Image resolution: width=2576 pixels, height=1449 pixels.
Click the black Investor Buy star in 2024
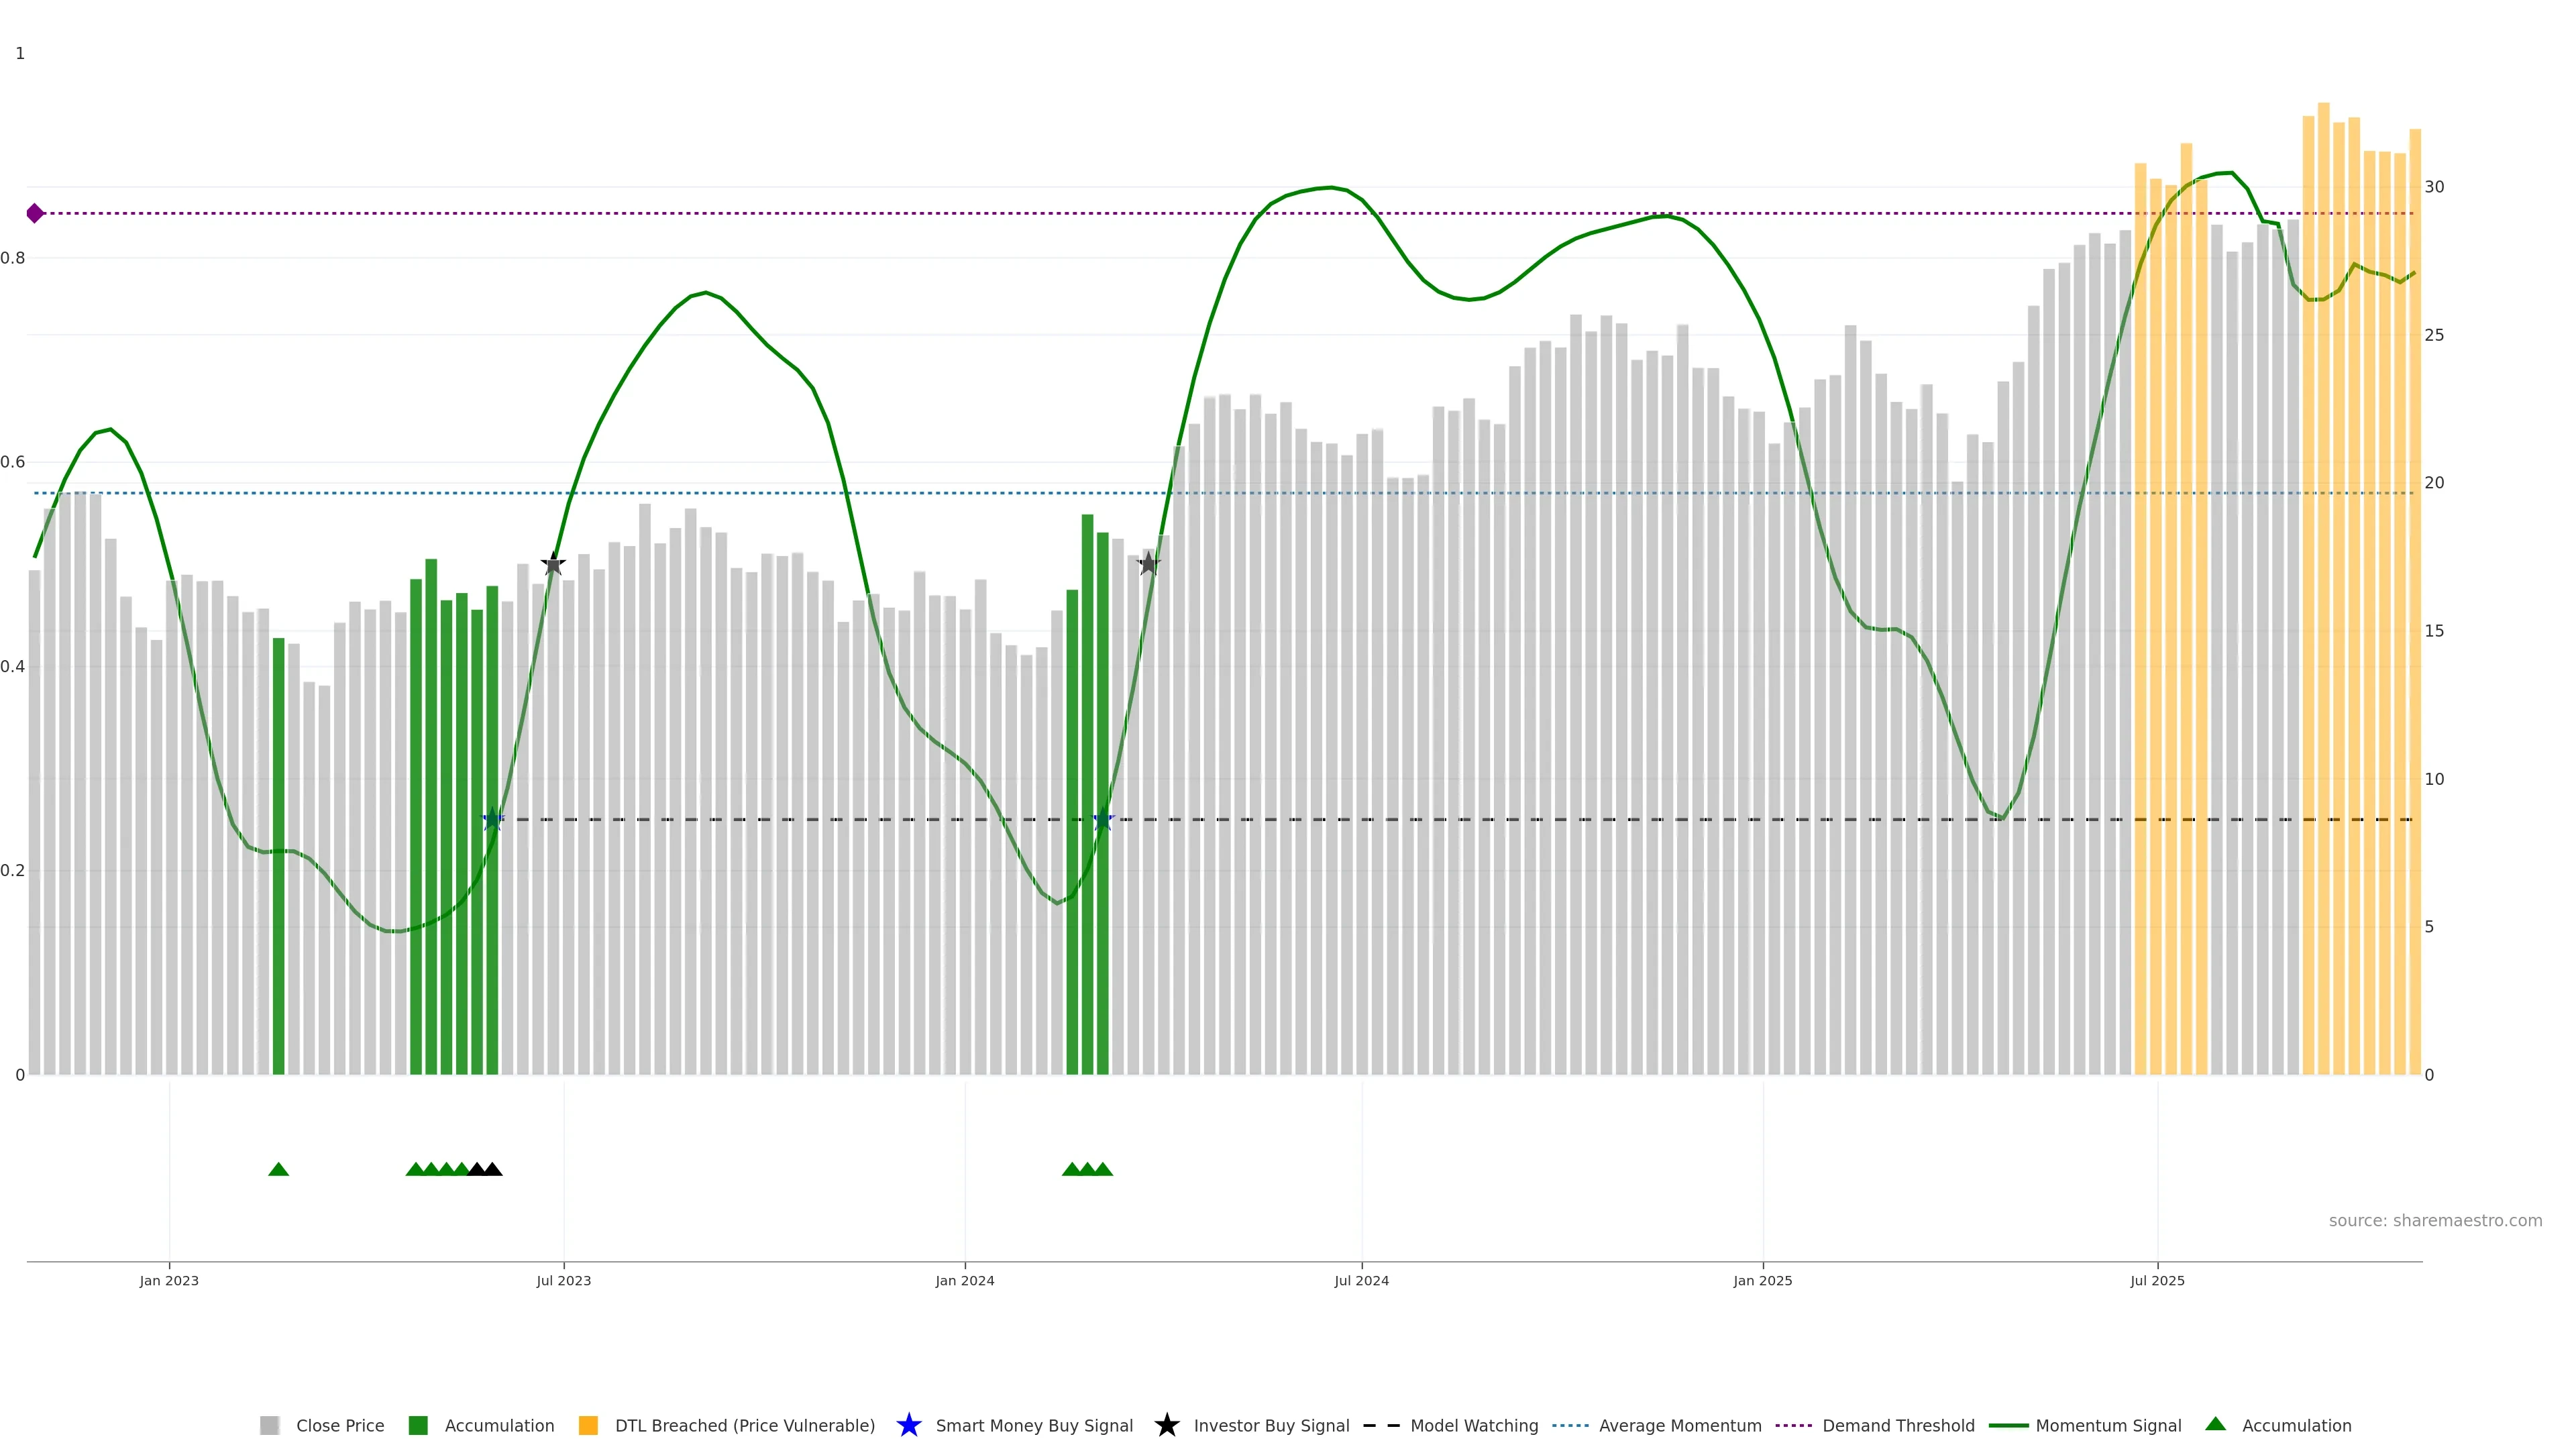[1148, 565]
